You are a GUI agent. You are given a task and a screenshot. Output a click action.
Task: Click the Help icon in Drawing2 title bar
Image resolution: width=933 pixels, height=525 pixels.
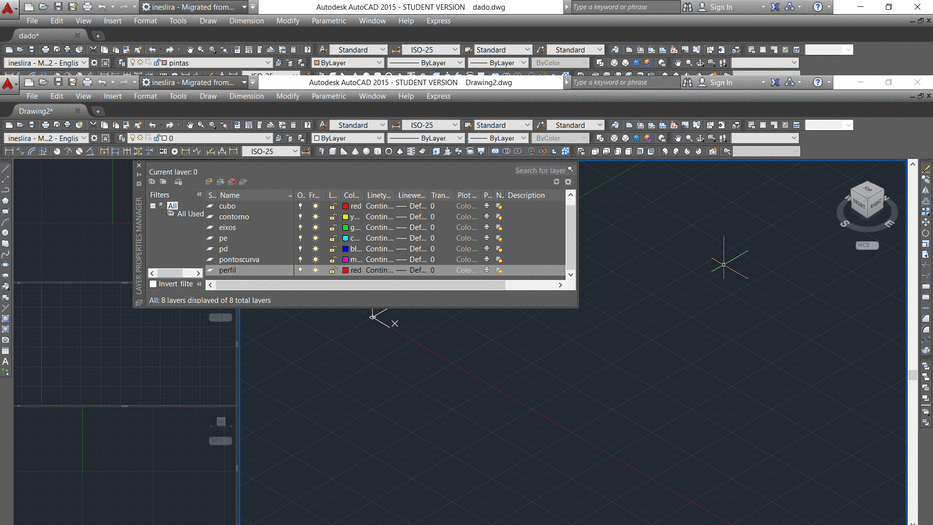tap(818, 82)
